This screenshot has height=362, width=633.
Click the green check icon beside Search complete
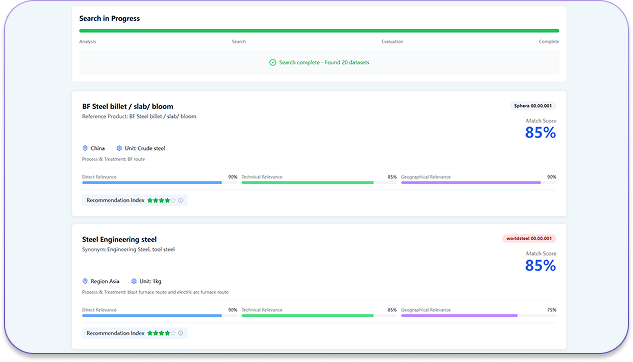click(x=272, y=63)
